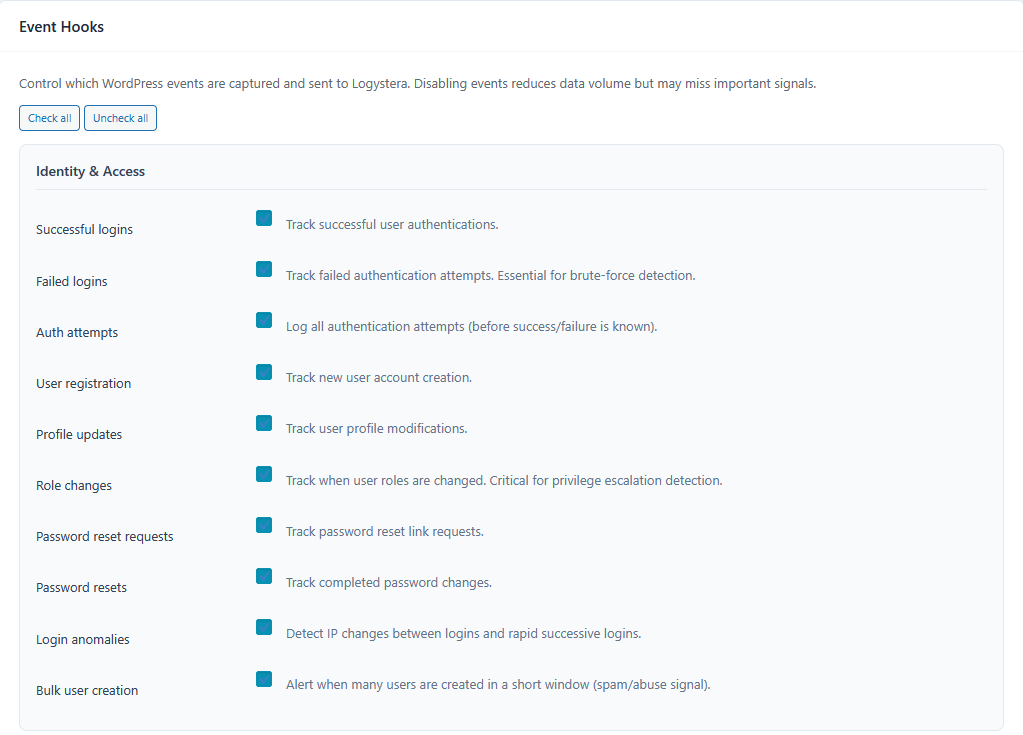Enable Profile updates tracking

[263, 422]
